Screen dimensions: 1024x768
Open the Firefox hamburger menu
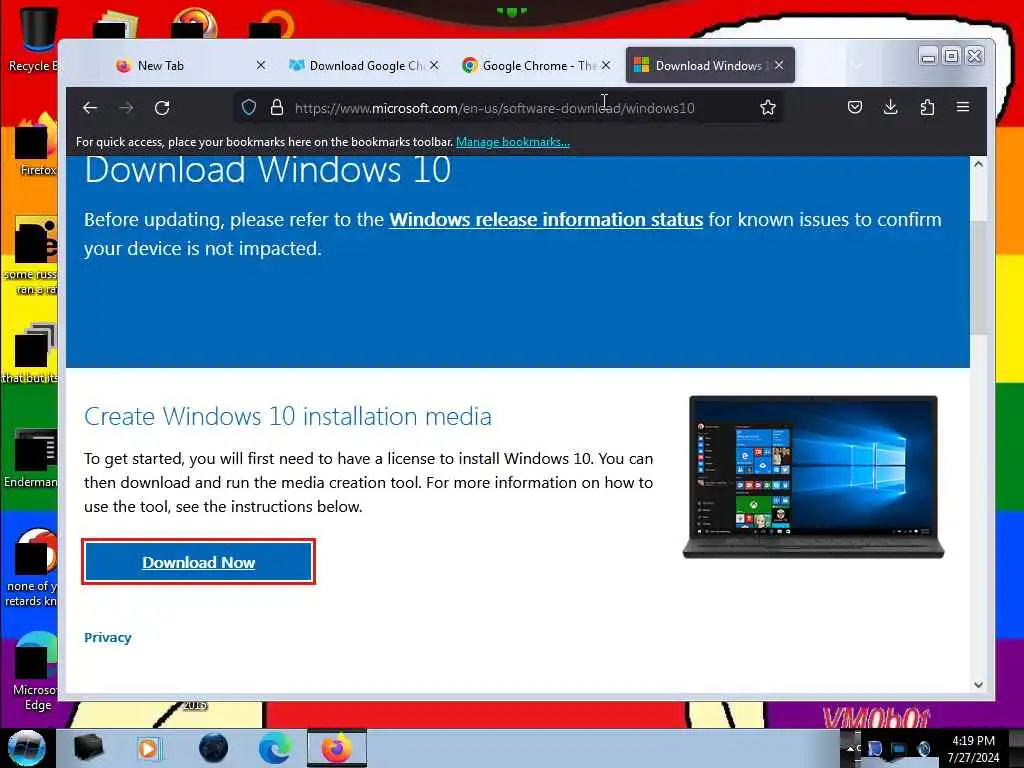[x=963, y=106]
